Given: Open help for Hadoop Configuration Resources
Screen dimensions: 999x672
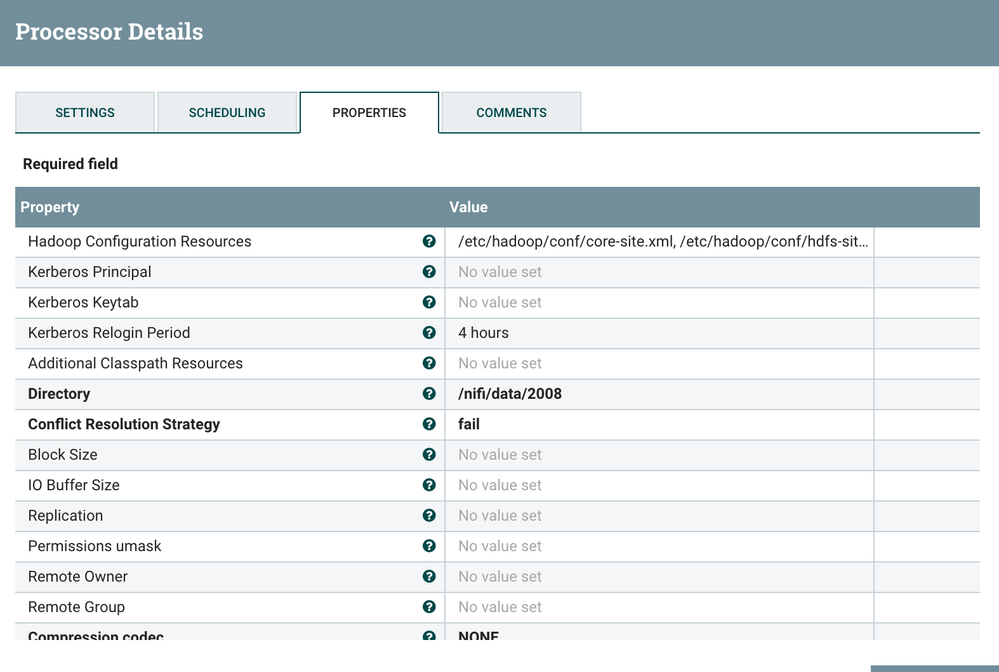Looking at the screenshot, I should (x=429, y=241).
